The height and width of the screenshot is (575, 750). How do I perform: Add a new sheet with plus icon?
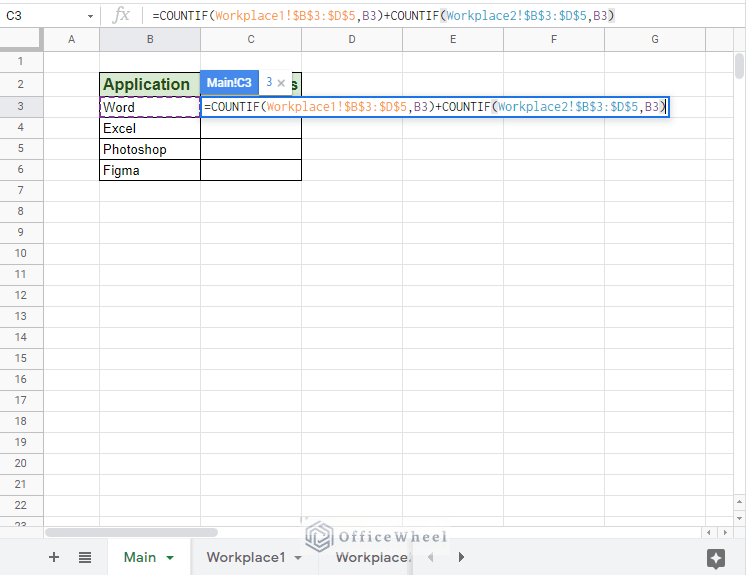(x=54, y=557)
